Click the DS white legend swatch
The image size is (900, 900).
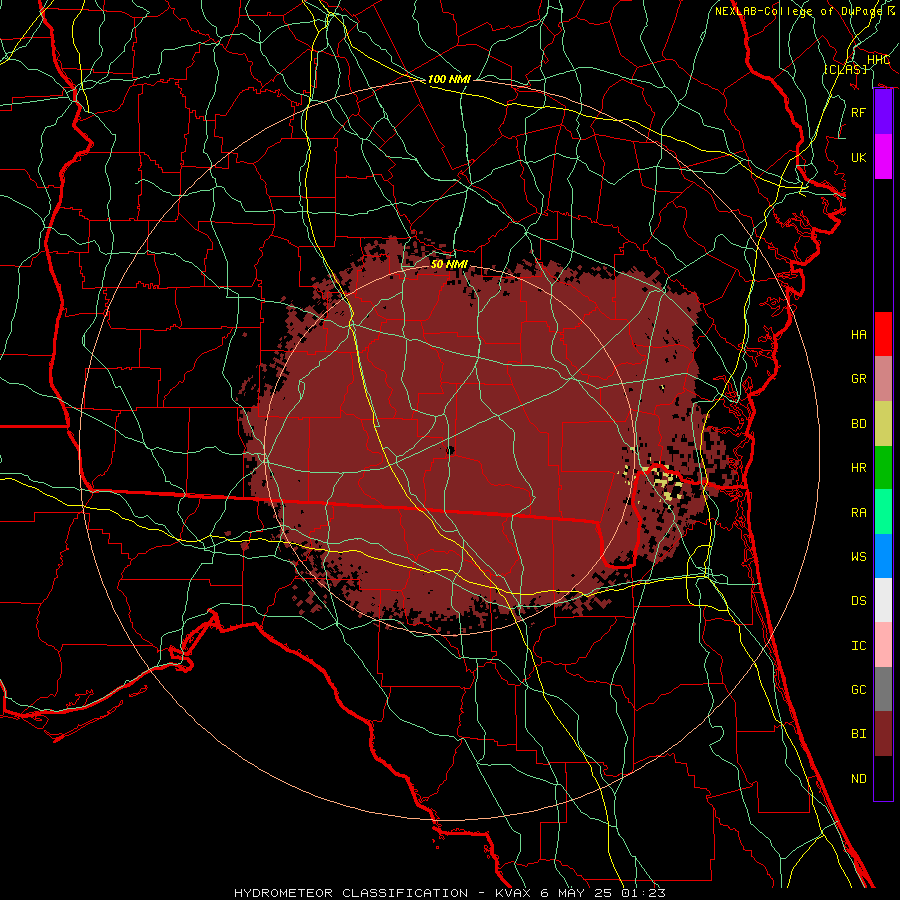pos(883,600)
